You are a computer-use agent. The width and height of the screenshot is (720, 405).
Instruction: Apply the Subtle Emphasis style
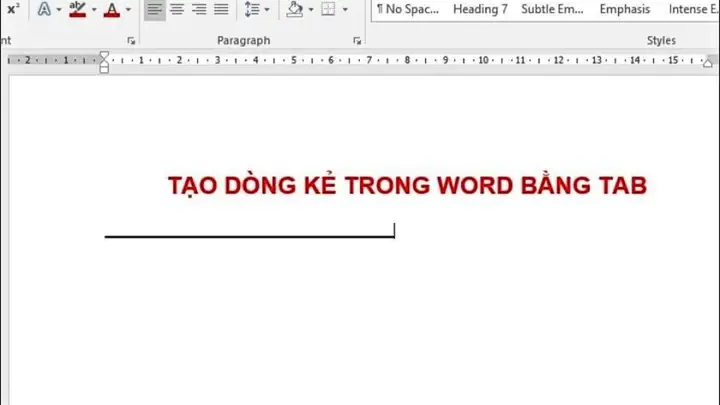[552, 9]
